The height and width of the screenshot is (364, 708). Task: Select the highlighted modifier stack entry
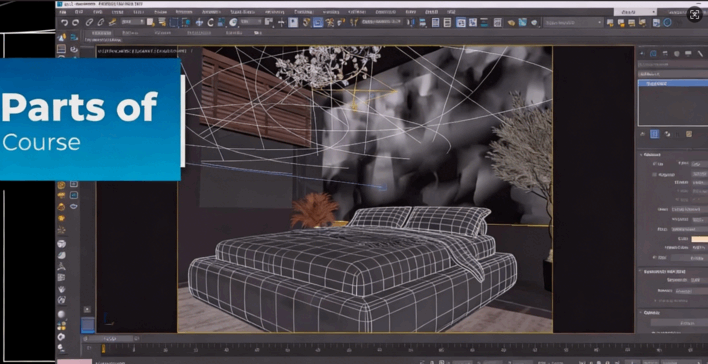(673, 84)
